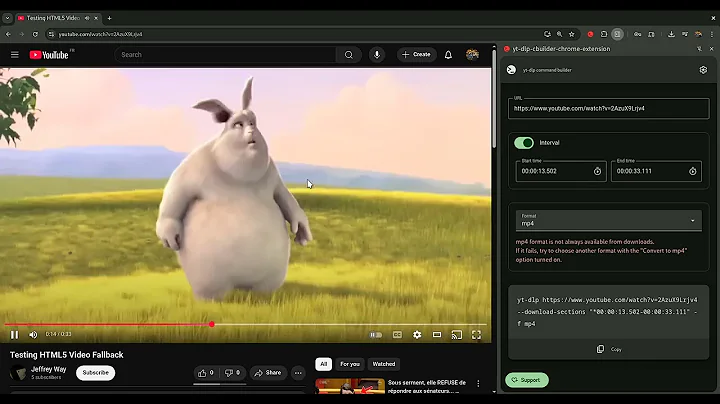Enter fullscreen on the video
The height and width of the screenshot is (404, 720).
click(x=476, y=335)
